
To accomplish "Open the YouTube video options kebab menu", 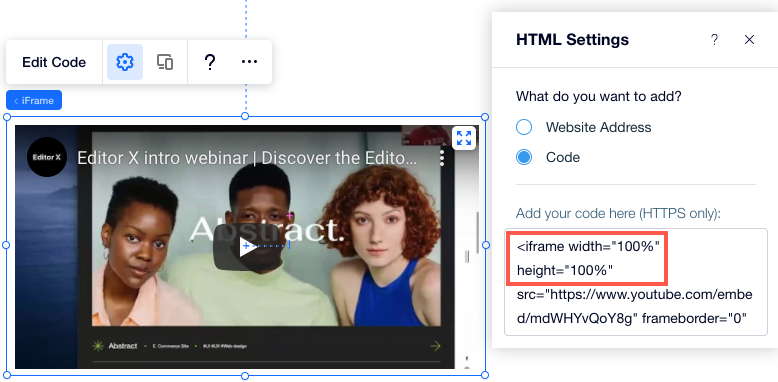I will [x=442, y=158].
